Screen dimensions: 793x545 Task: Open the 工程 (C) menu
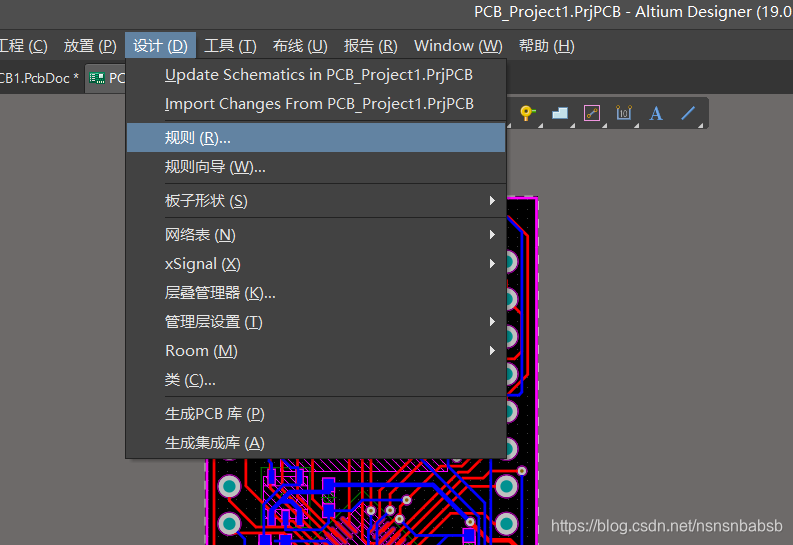coord(24,46)
